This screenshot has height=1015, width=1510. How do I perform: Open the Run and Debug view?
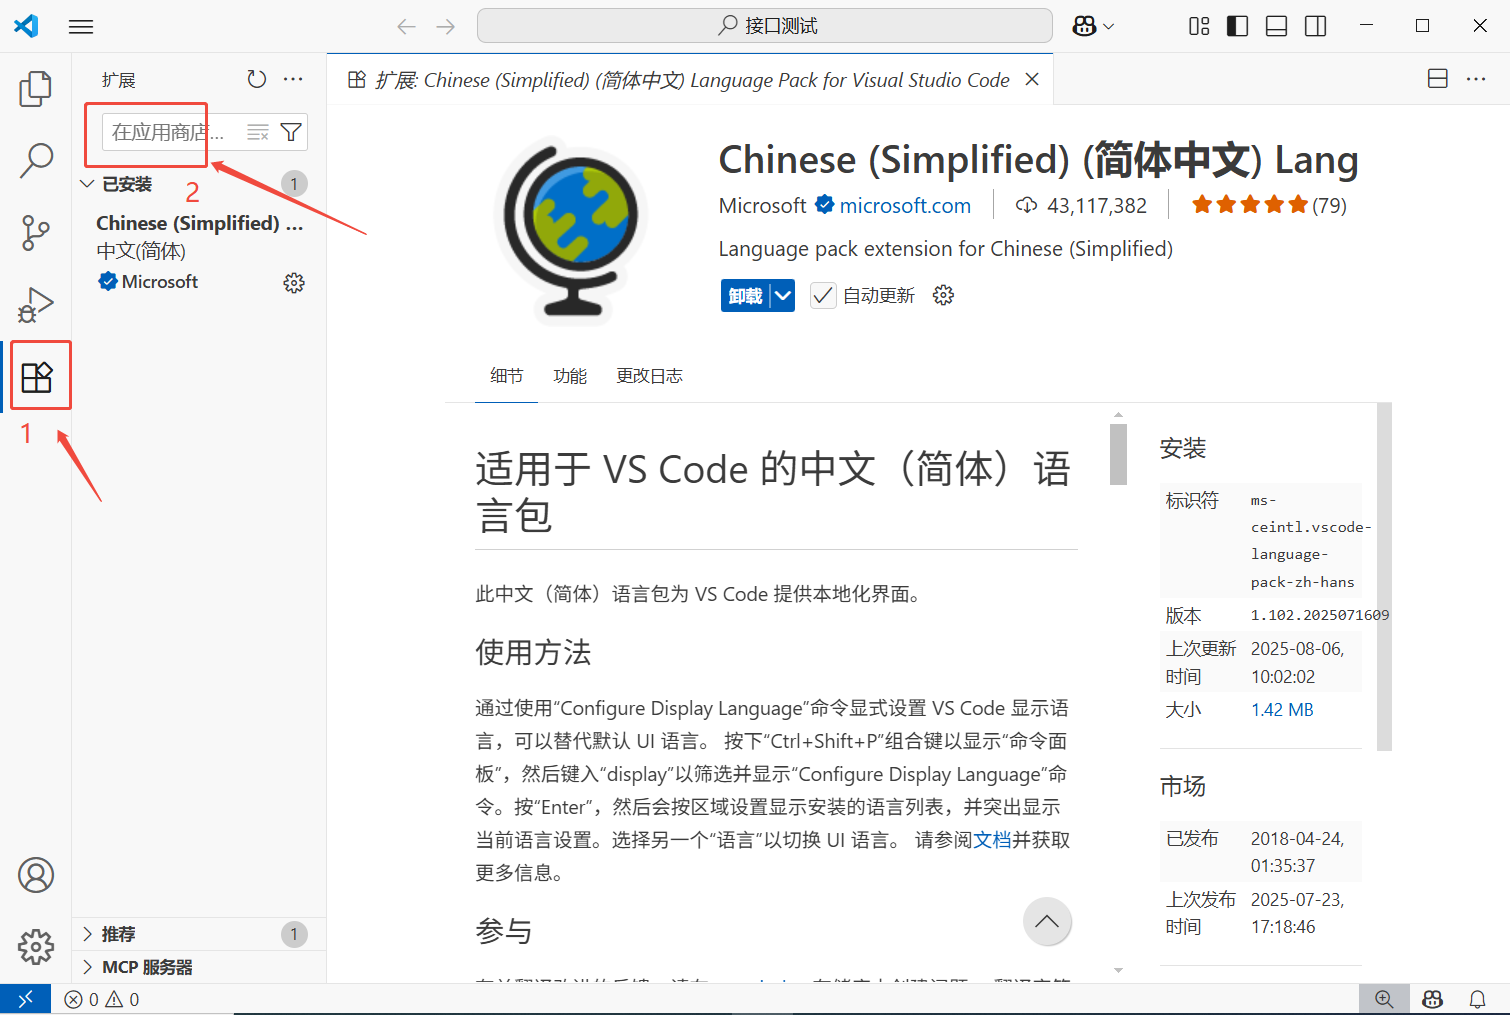[x=36, y=305]
